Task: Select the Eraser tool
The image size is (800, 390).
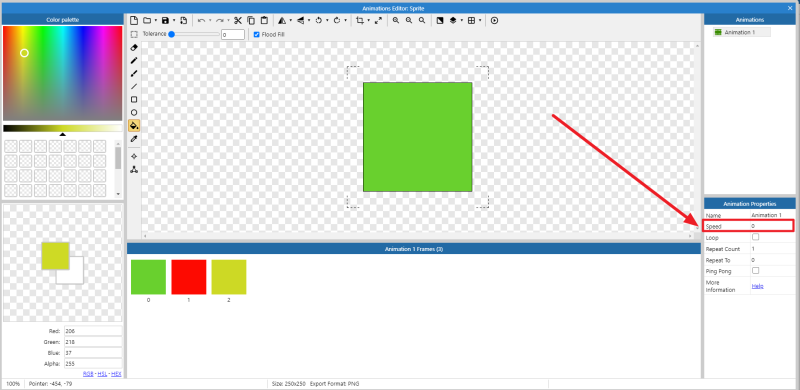Action: 134,47
